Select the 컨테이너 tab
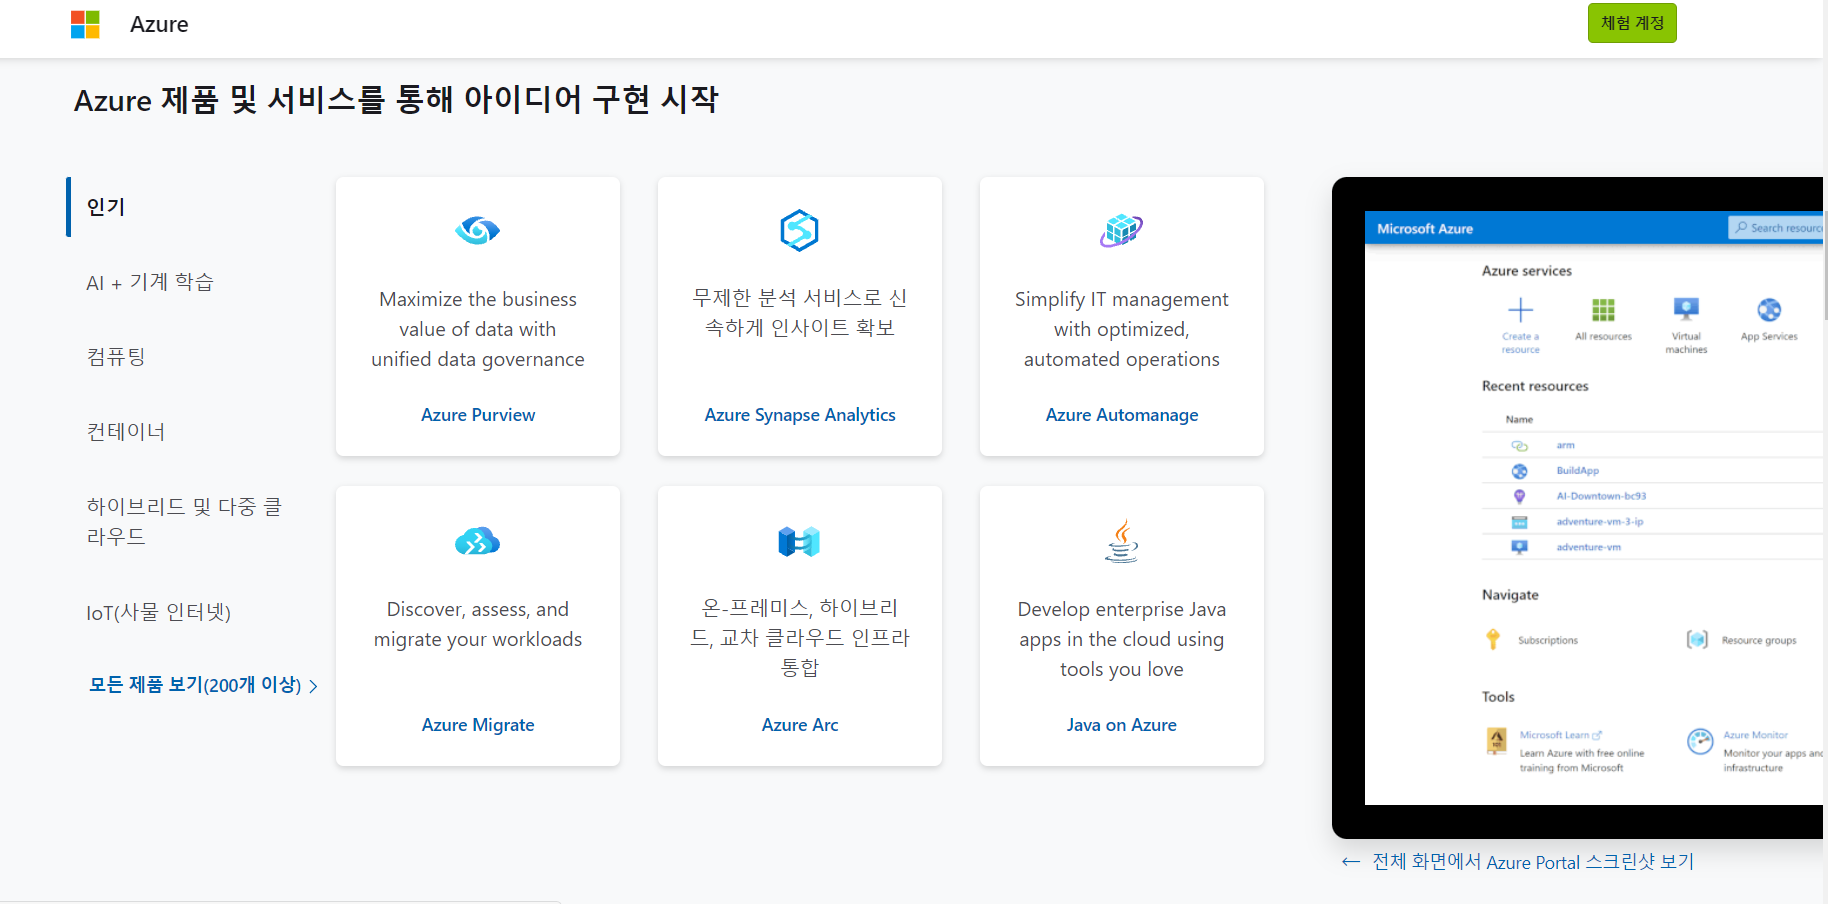1828x904 pixels. [126, 432]
